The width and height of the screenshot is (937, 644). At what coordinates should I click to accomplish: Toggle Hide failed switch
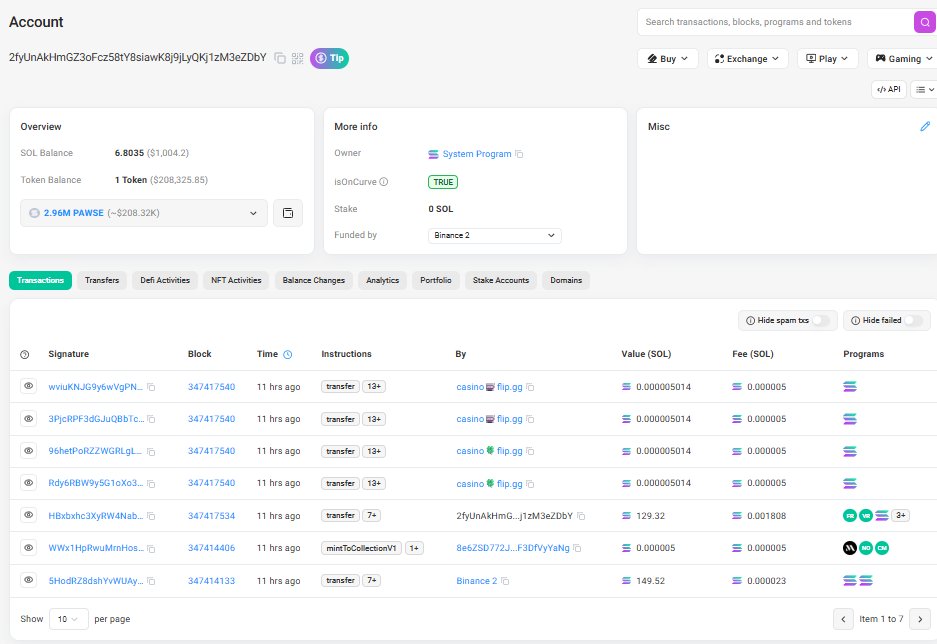pyautogui.click(x=914, y=321)
